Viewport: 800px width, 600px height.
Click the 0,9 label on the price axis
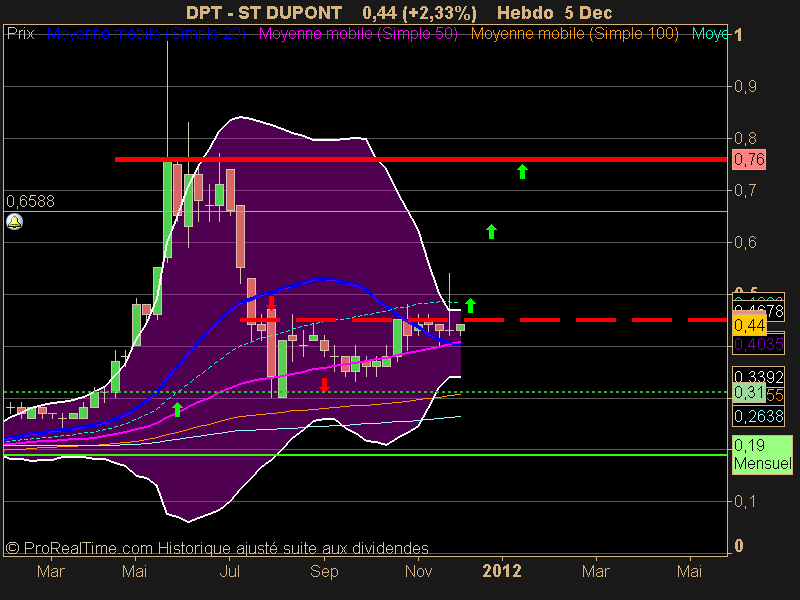745,86
